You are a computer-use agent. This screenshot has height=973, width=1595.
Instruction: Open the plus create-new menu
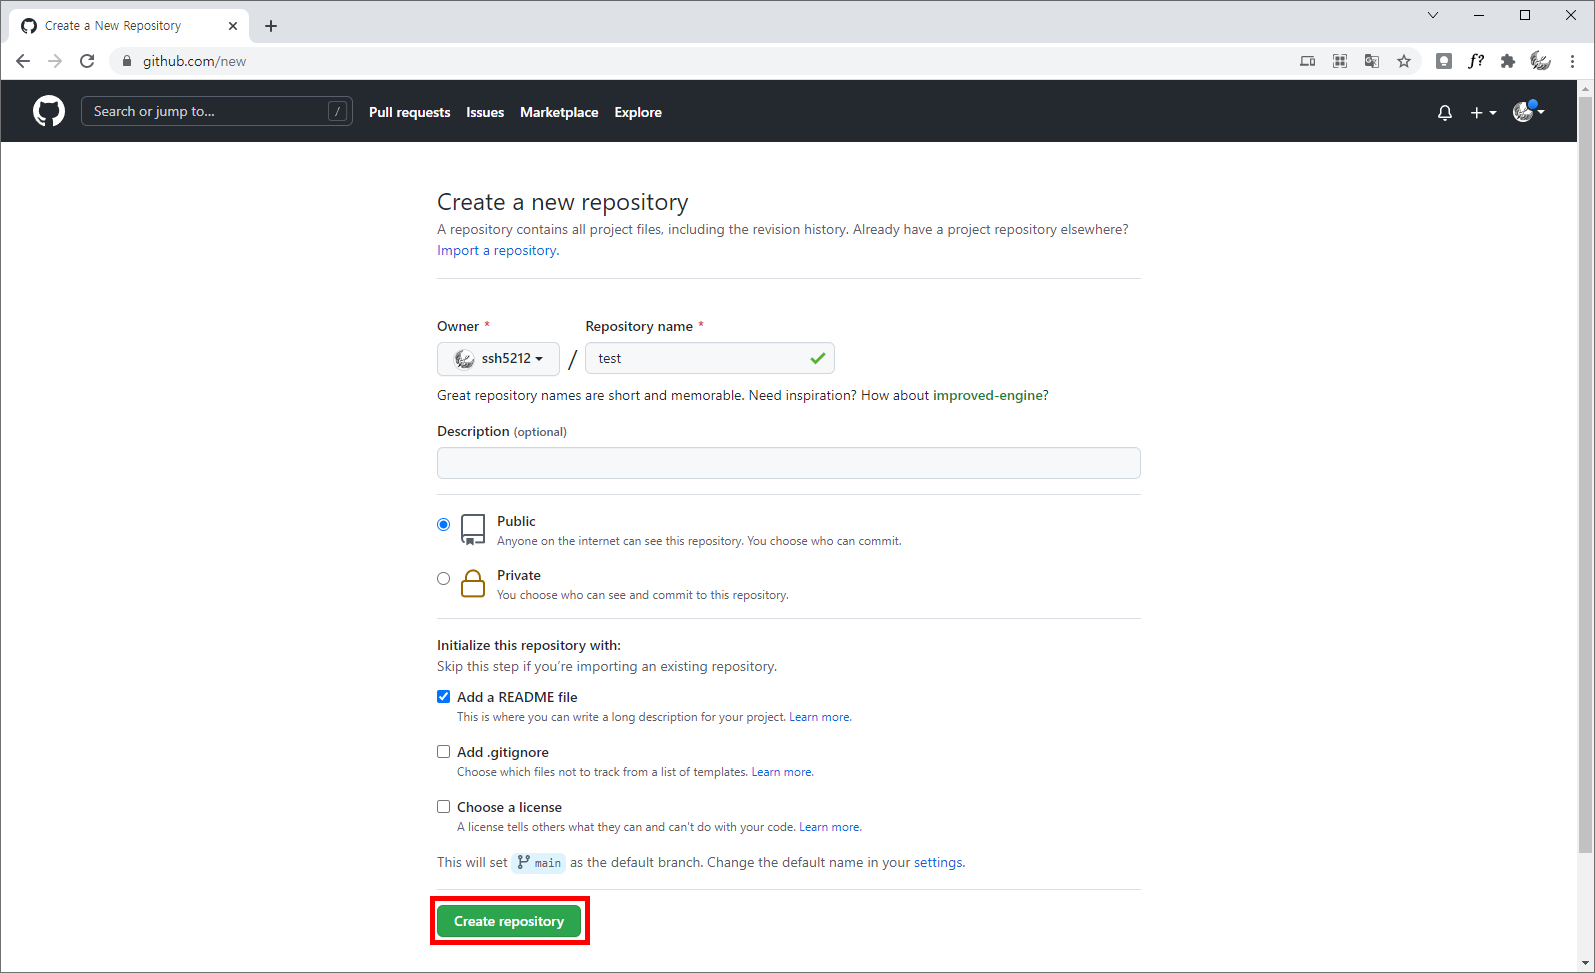coord(1483,113)
